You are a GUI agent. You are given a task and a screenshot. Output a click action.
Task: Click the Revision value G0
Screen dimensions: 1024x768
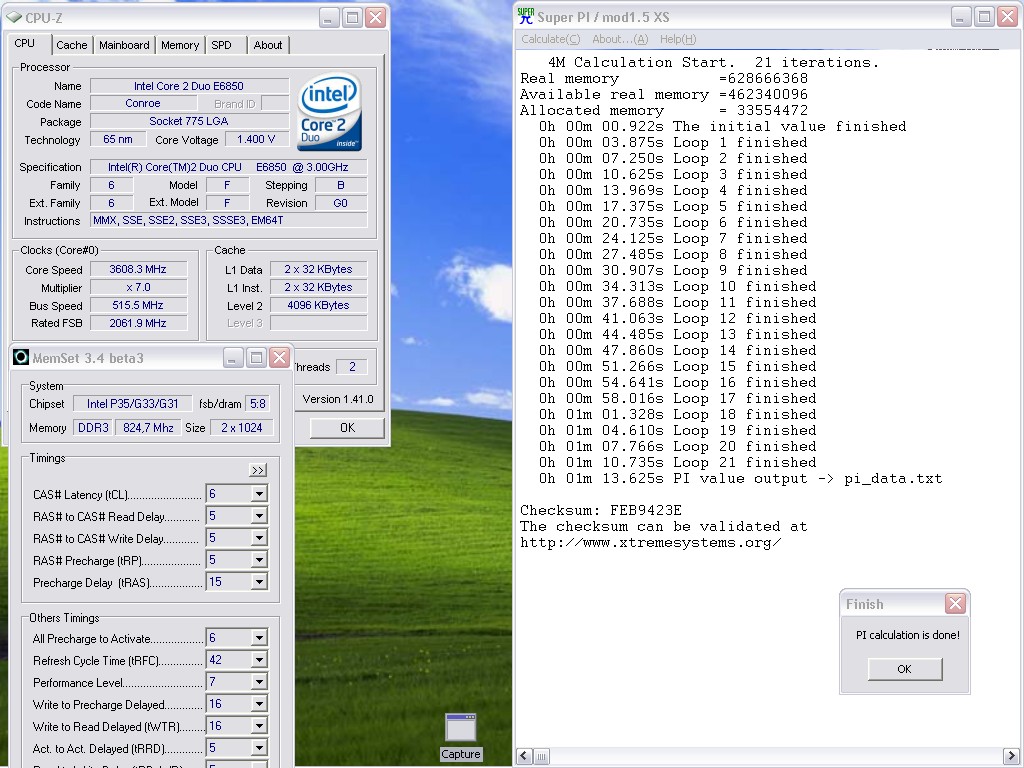coord(341,203)
